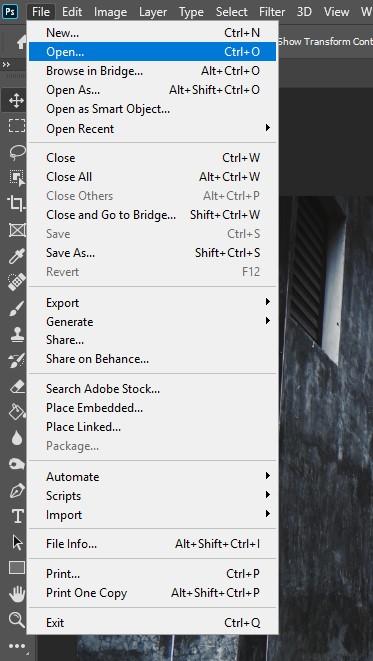The image size is (373, 661).
Task: Choose Place Linked...
Action: [152, 427]
